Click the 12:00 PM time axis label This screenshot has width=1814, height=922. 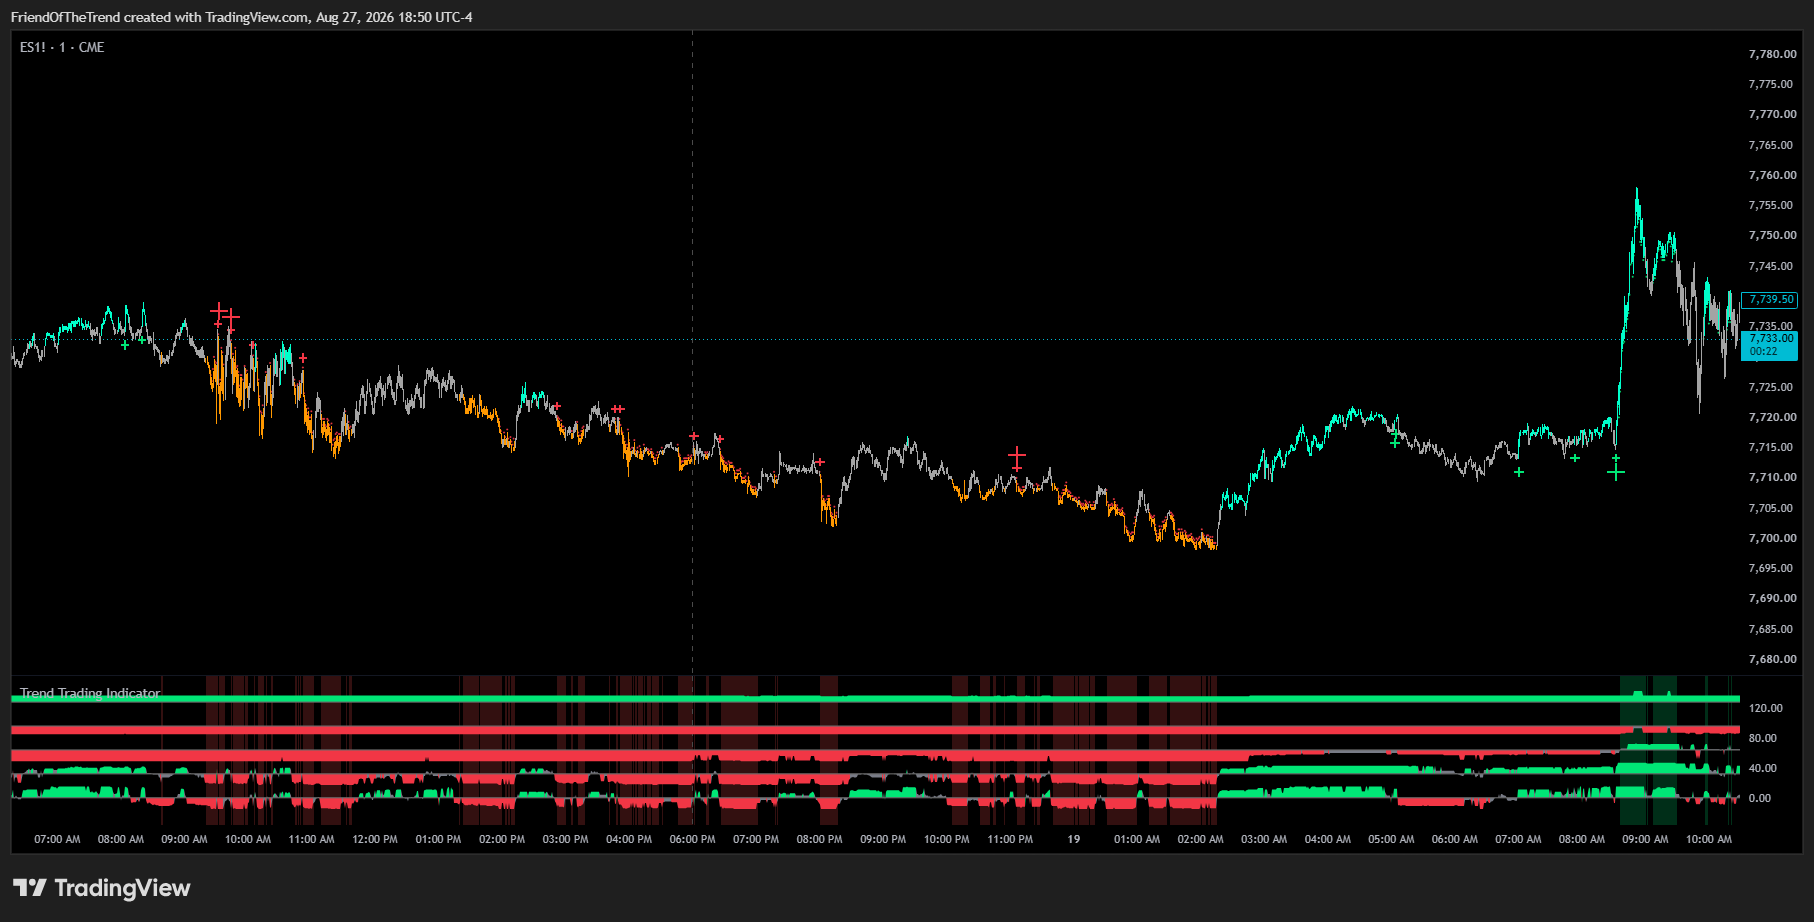coord(375,839)
